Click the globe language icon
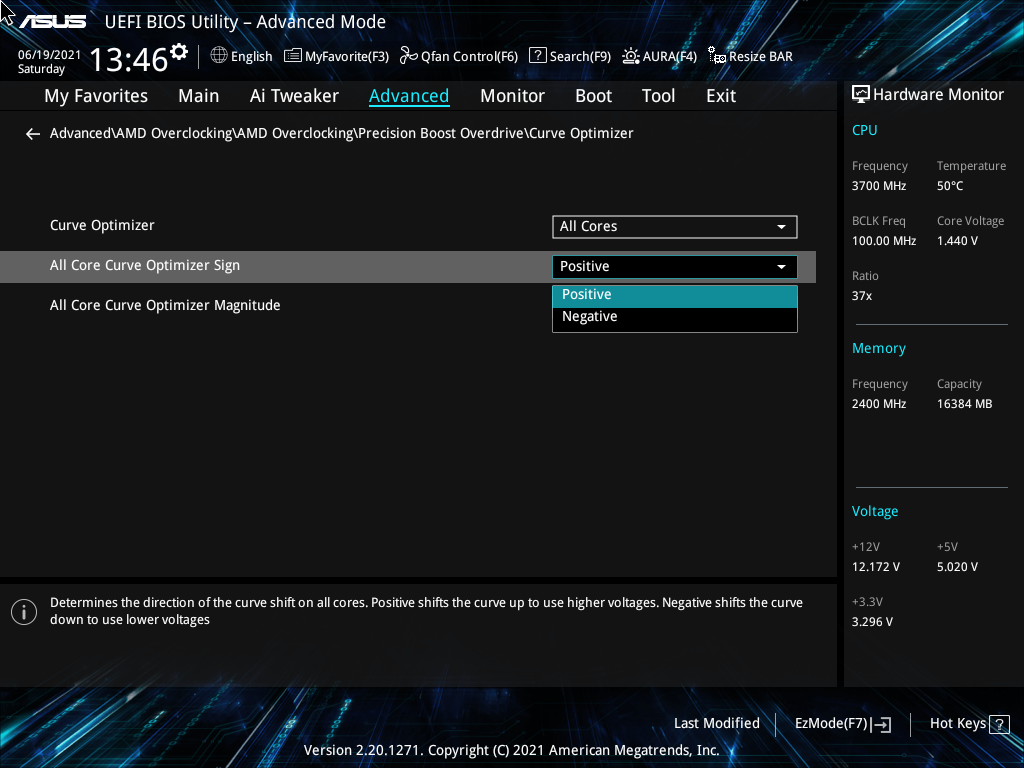This screenshot has width=1024, height=768. point(219,55)
